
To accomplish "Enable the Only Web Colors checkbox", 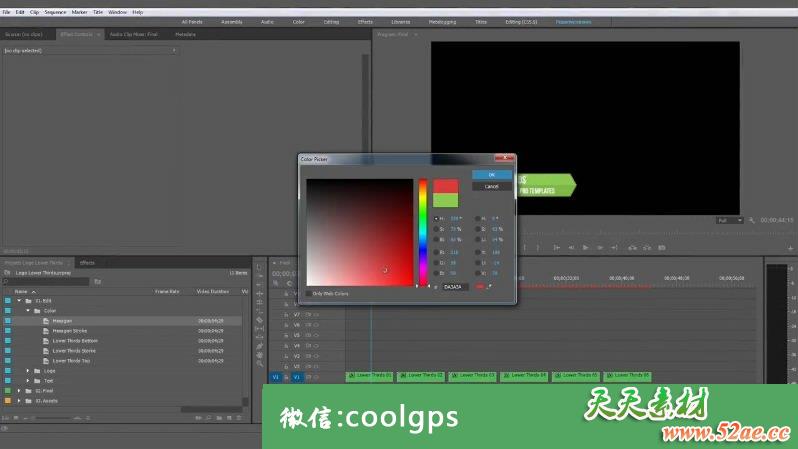I will pyautogui.click(x=309, y=294).
